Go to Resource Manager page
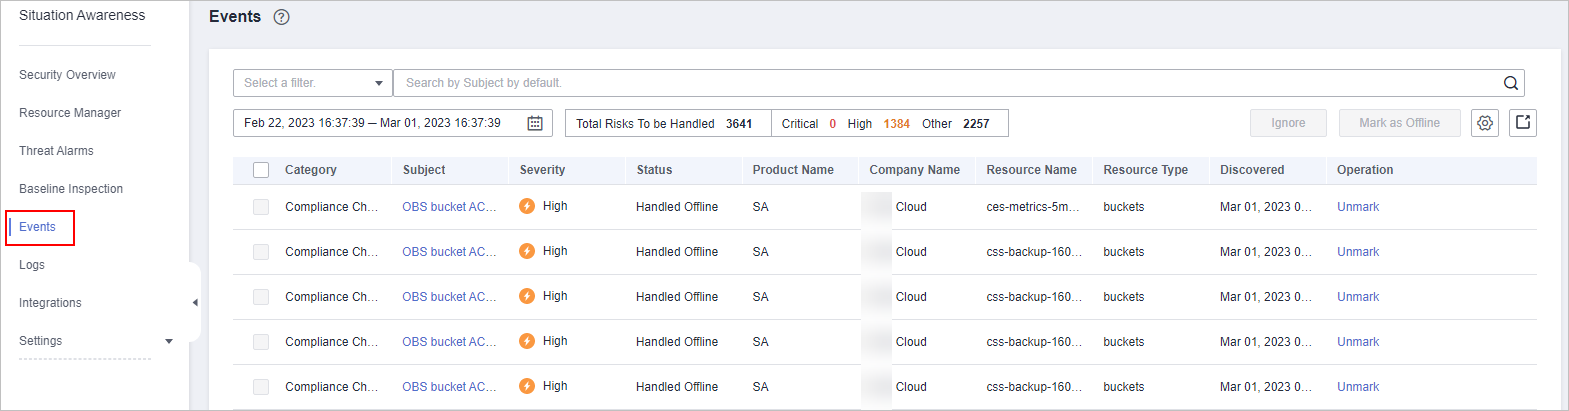The height and width of the screenshot is (411, 1569). [x=70, y=113]
